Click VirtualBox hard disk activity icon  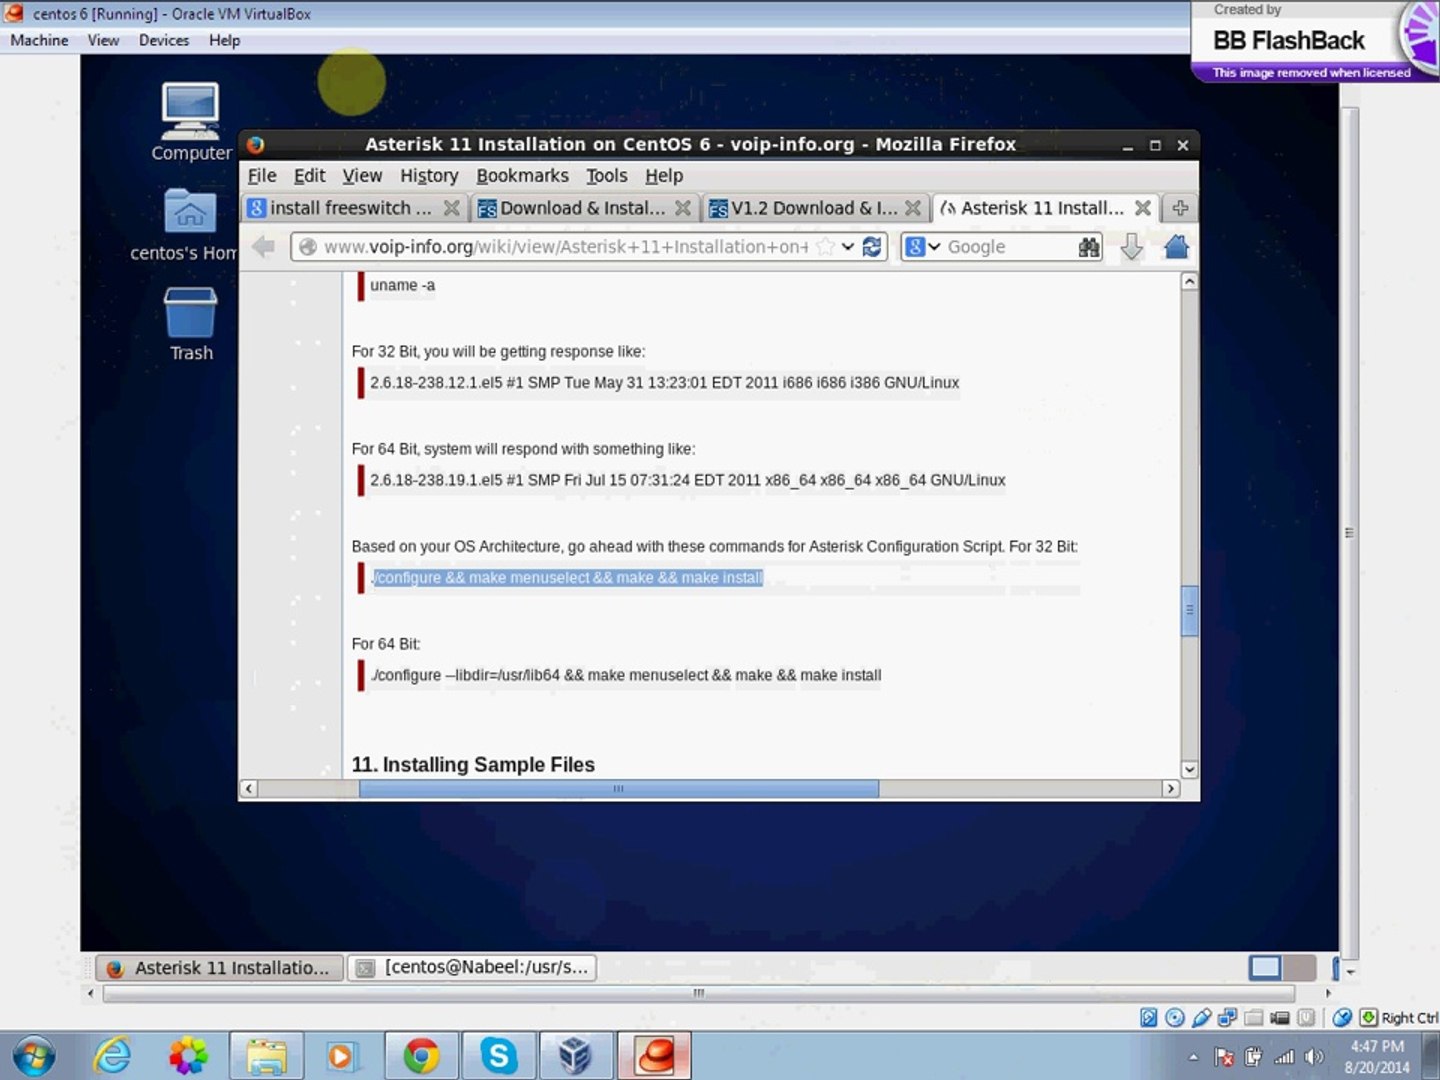1149,1017
